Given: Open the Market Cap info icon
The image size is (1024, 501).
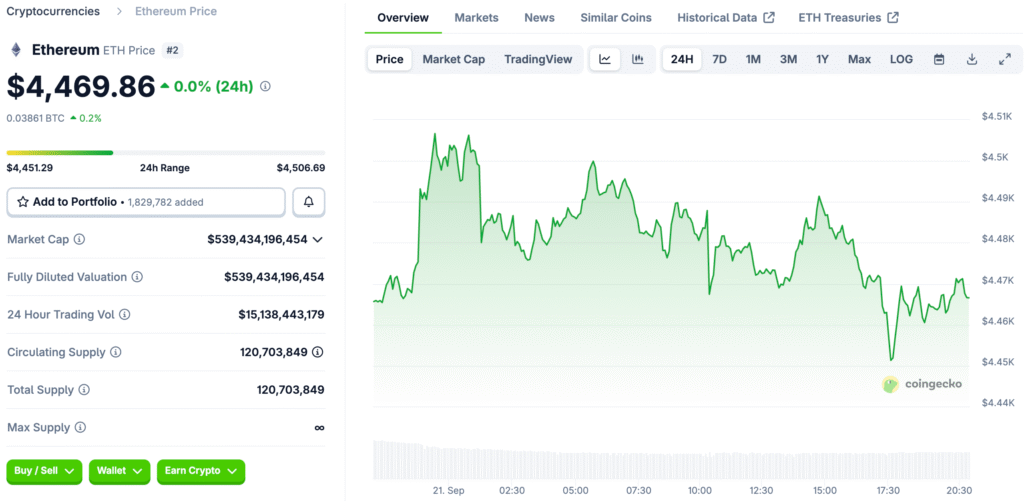Looking at the screenshot, I should point(79,239).
